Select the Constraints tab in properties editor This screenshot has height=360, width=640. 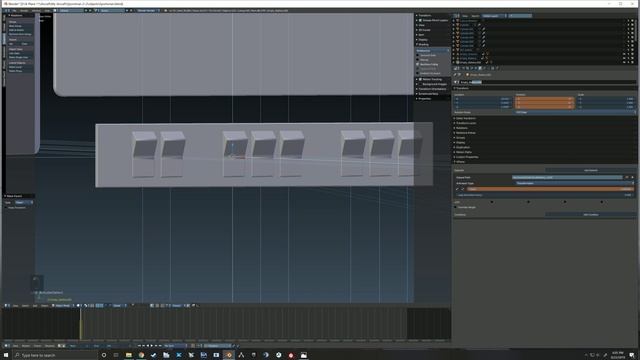(x=484, y=68)
